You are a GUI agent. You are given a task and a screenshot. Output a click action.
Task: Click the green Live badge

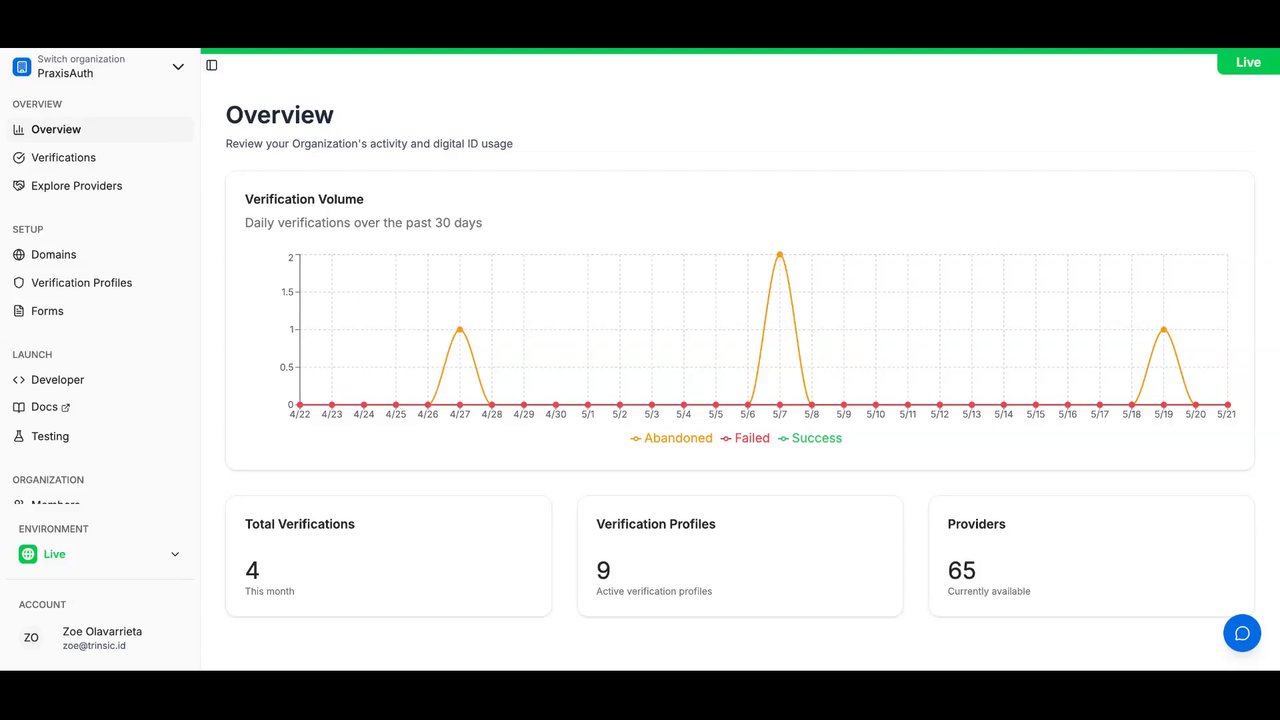coord(1248,62)
